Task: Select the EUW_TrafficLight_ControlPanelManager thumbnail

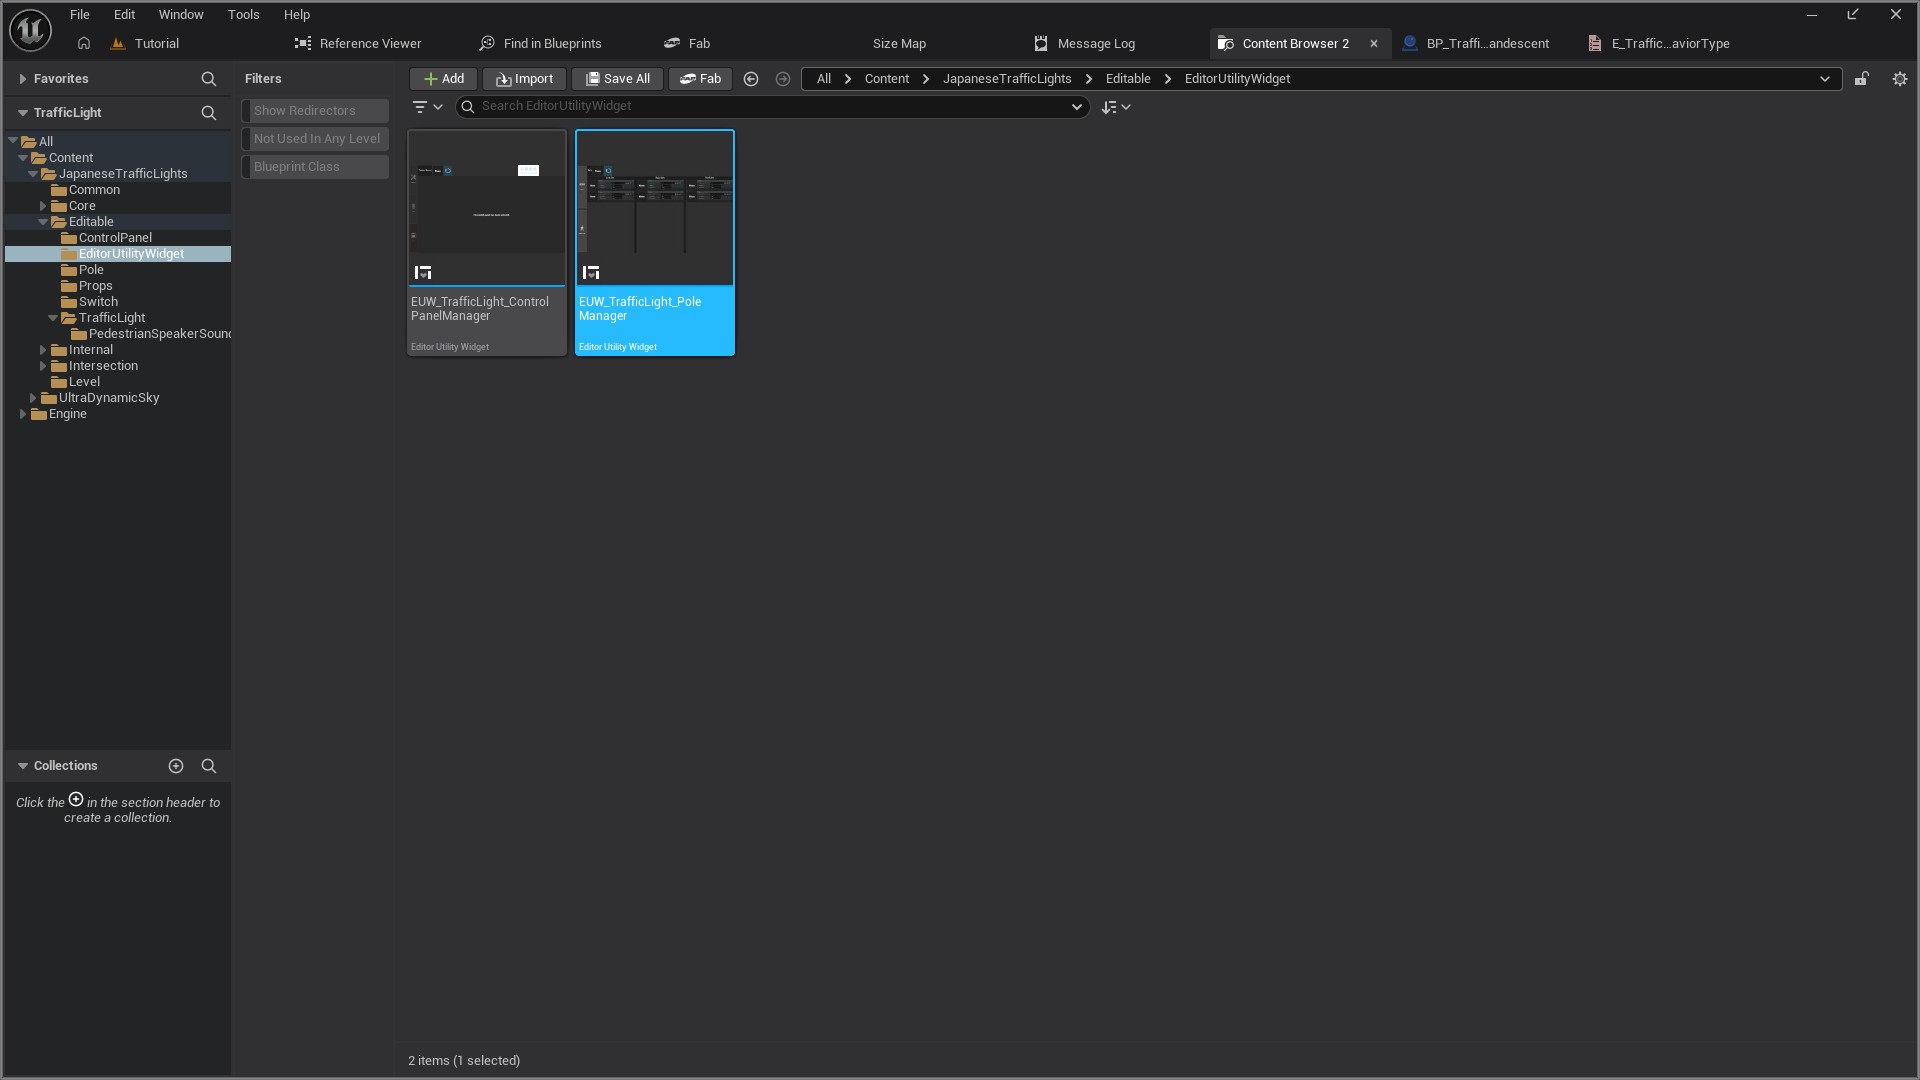Action: pos(486,208)
